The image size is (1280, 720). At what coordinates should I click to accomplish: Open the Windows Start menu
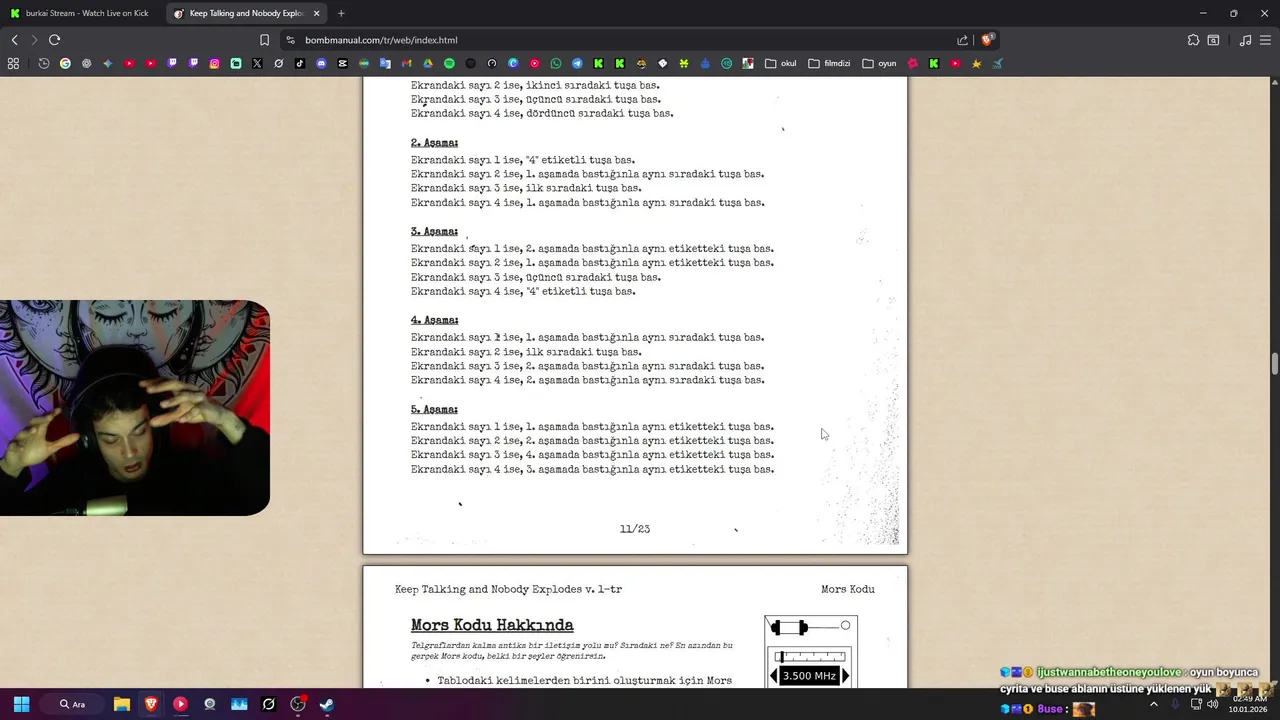coord(21,704)
